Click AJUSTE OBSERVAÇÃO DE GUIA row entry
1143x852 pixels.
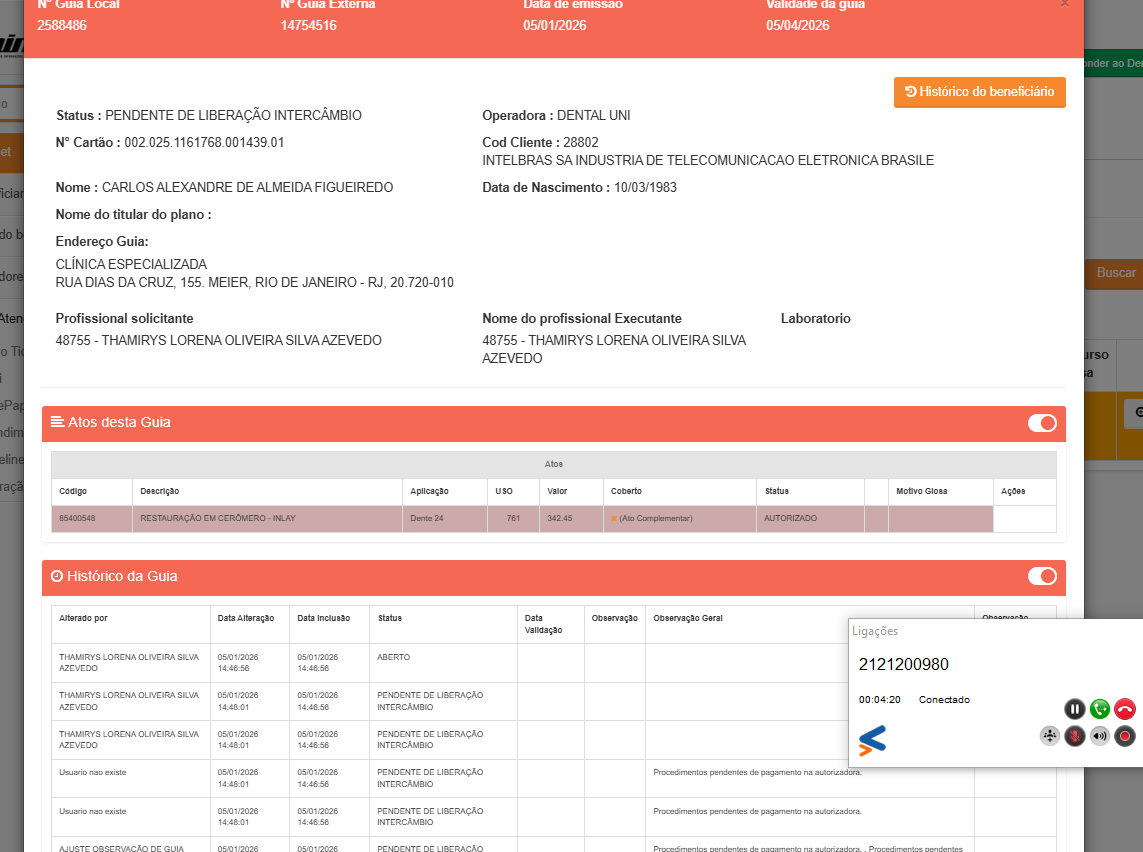122,848
